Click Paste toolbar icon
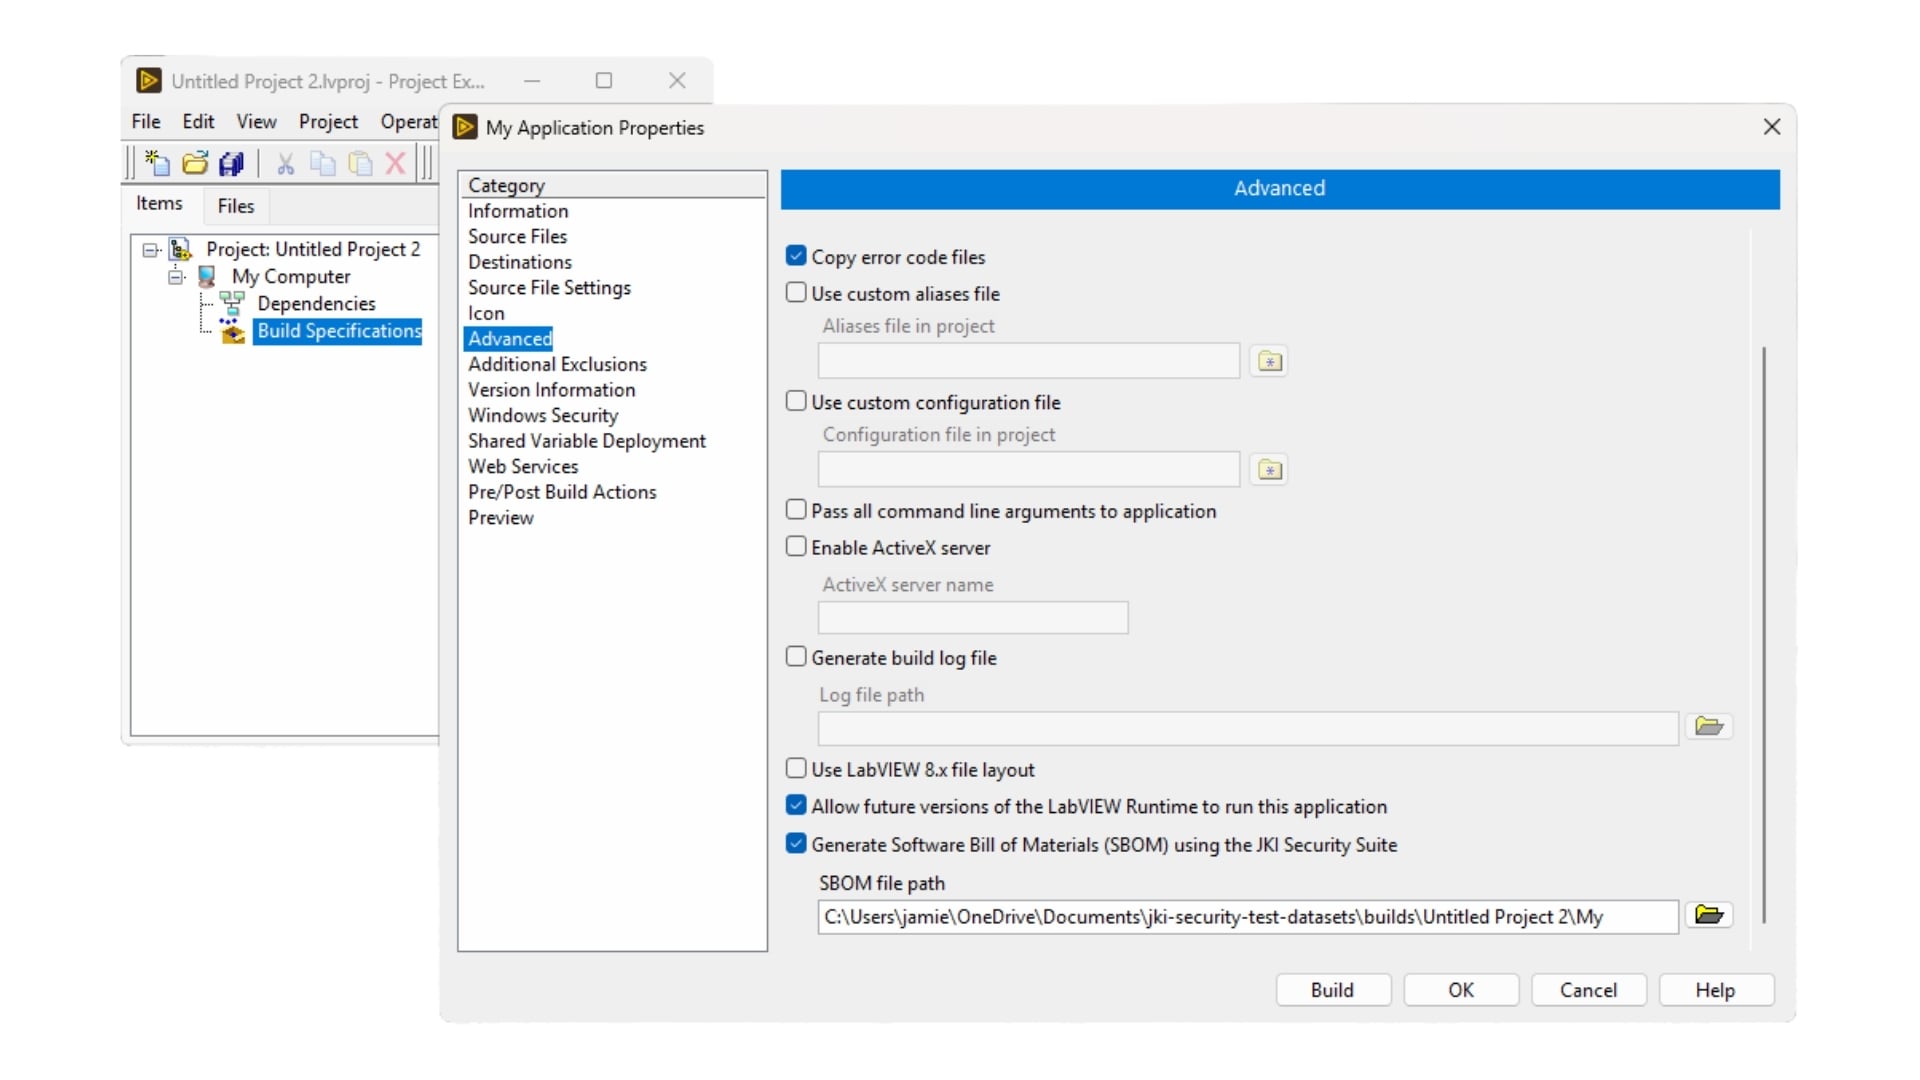The height and width of the screenshot is (1080, 1920). (x=360, y=163)
